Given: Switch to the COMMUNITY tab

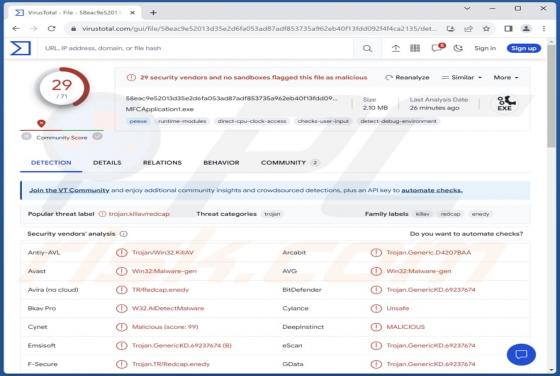Looking at the screenshot, I should [x=289, y=163].
